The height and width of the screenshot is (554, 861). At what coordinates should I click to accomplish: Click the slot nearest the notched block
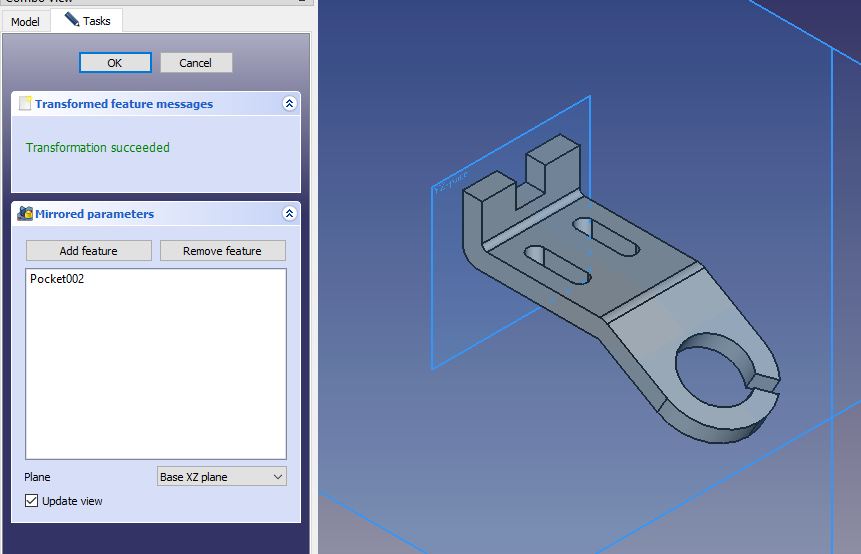(x=607, y=239)
